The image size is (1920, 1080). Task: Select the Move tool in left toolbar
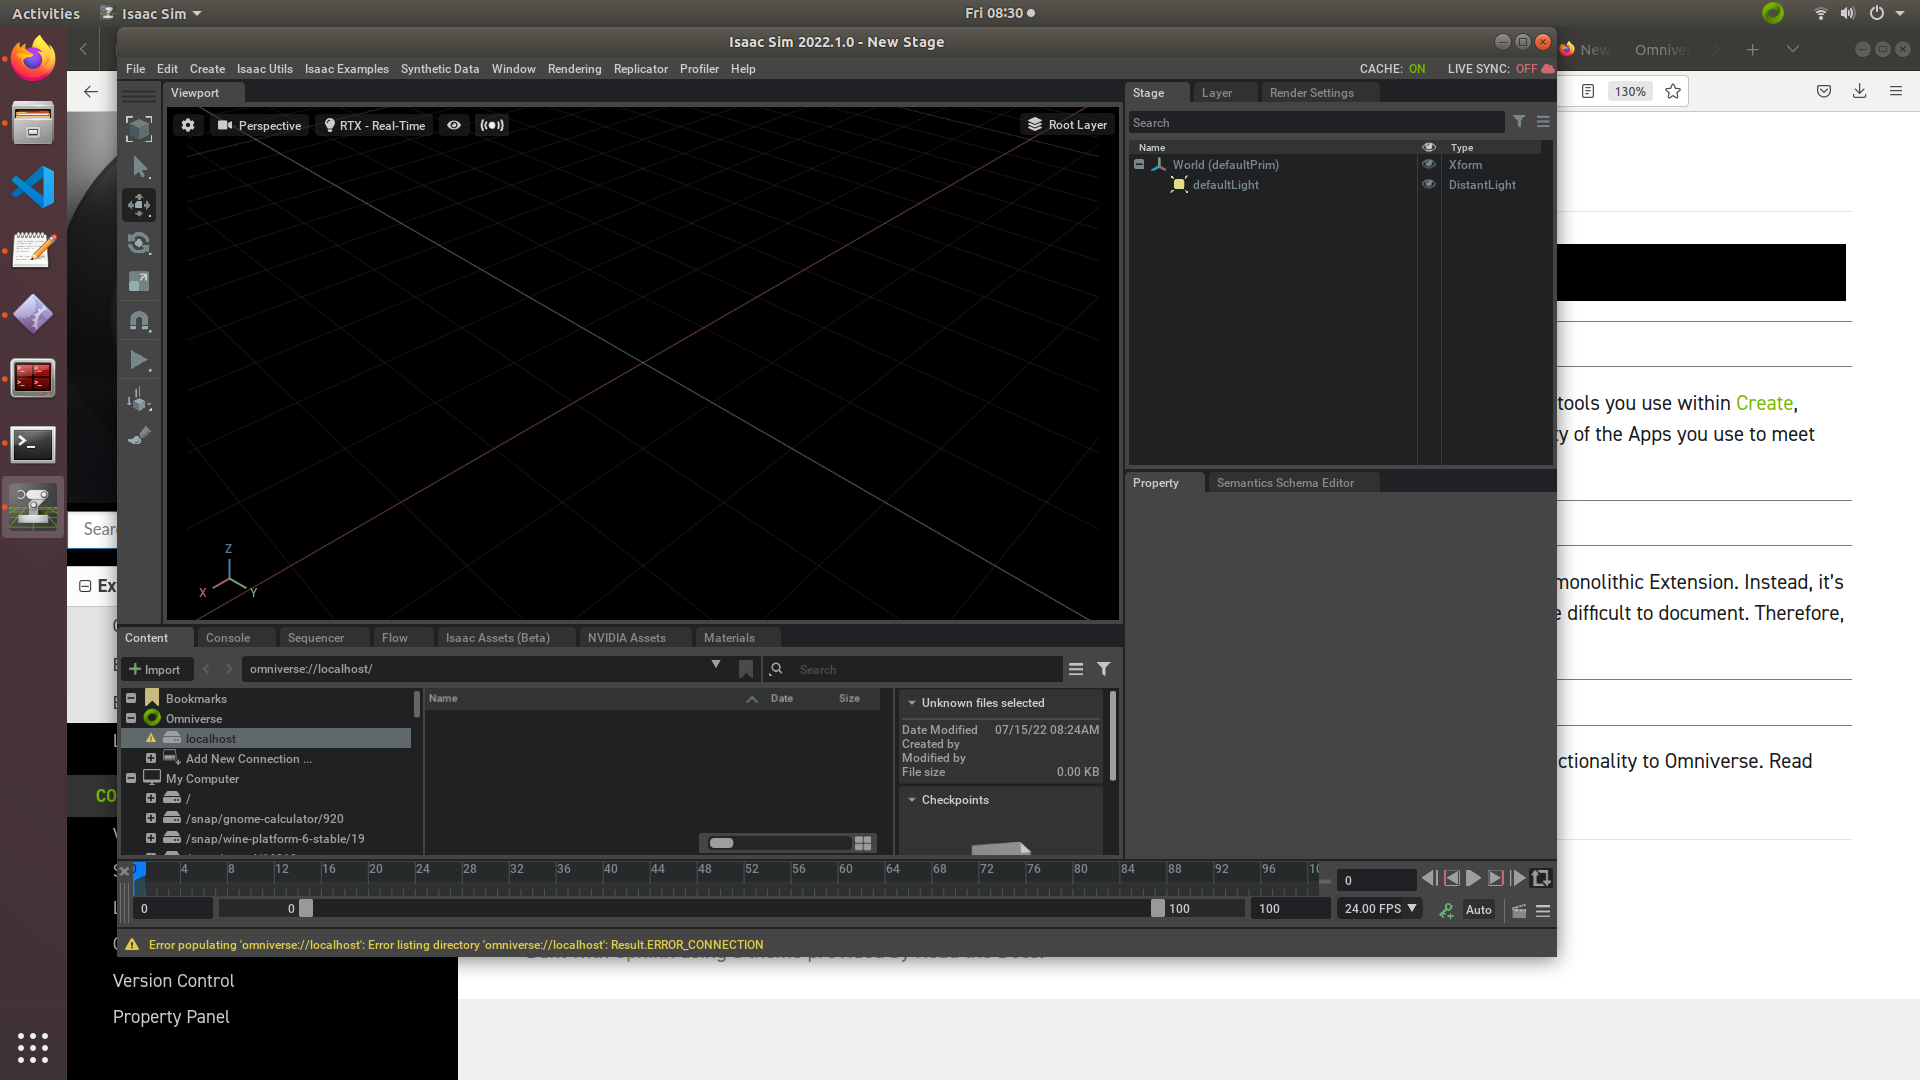pos(139,205)
